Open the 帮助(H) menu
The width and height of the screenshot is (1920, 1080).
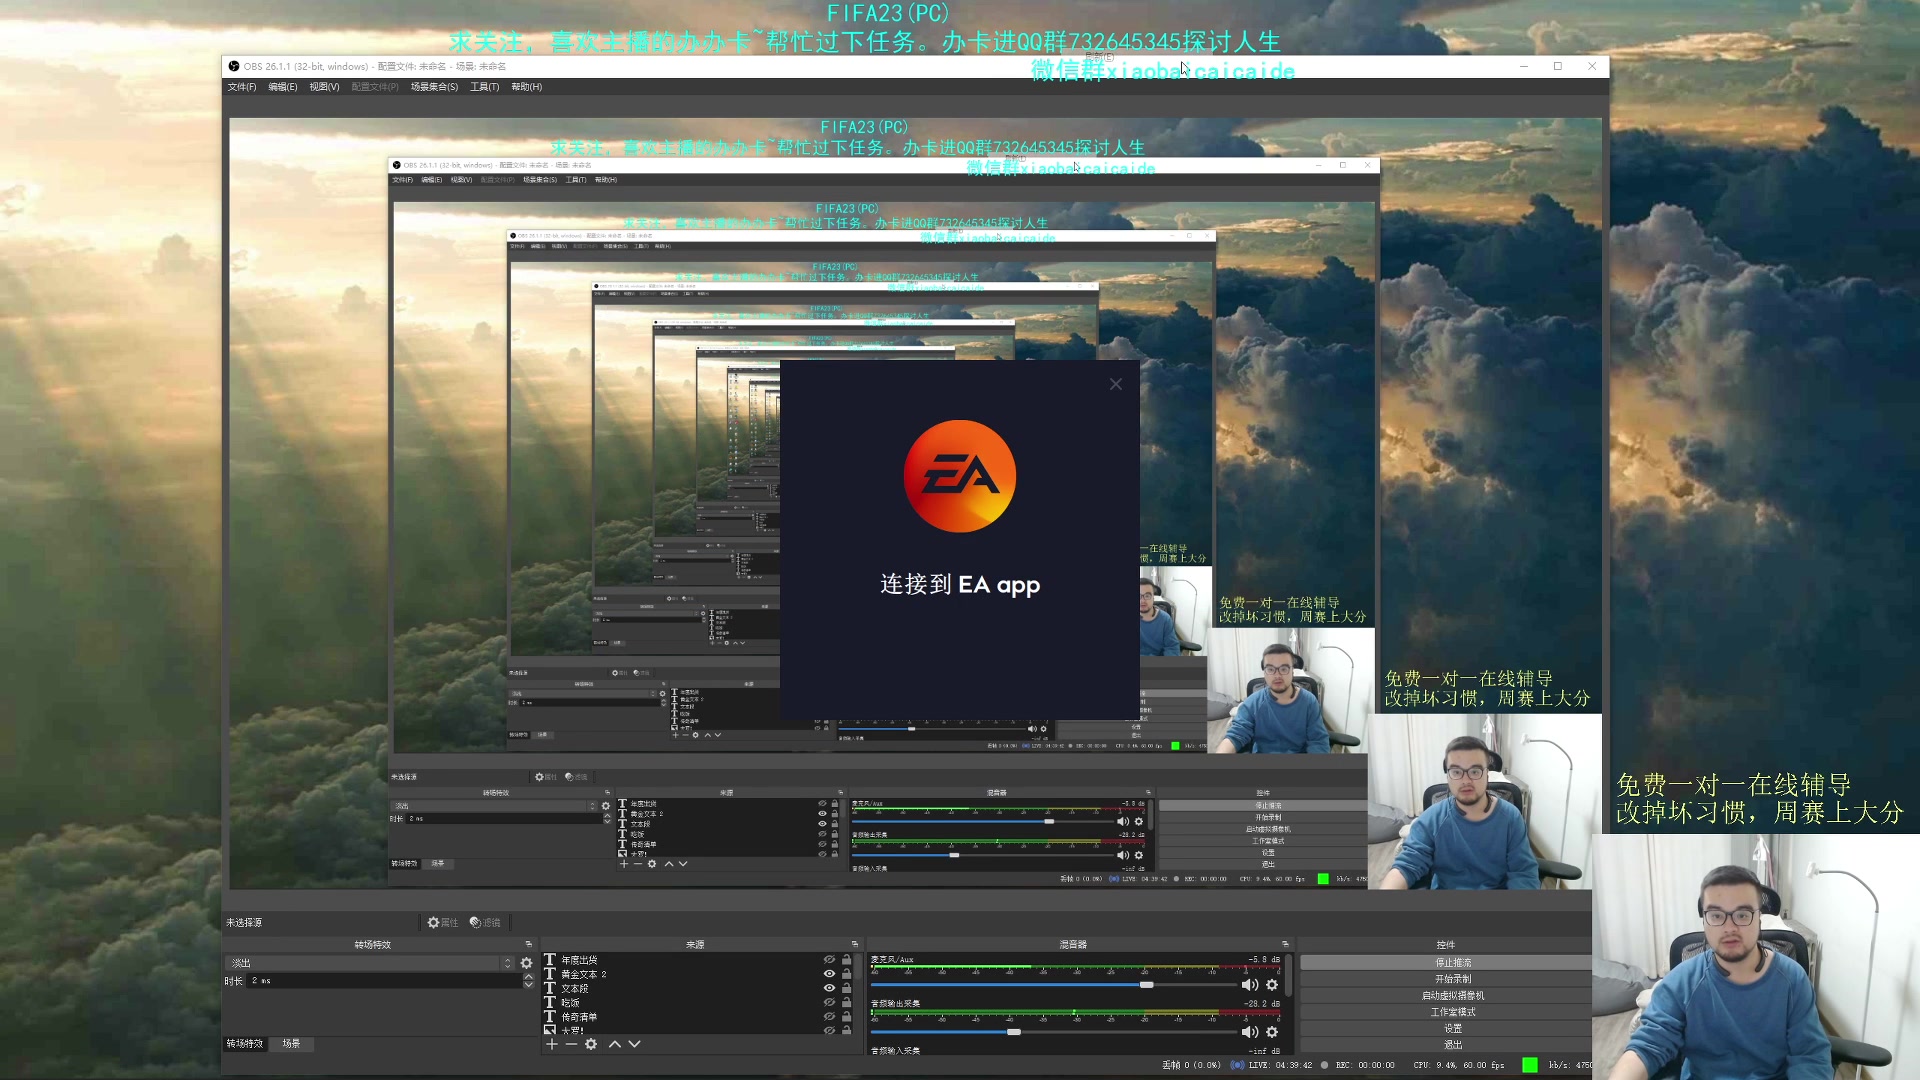click(x=527, y=87)
